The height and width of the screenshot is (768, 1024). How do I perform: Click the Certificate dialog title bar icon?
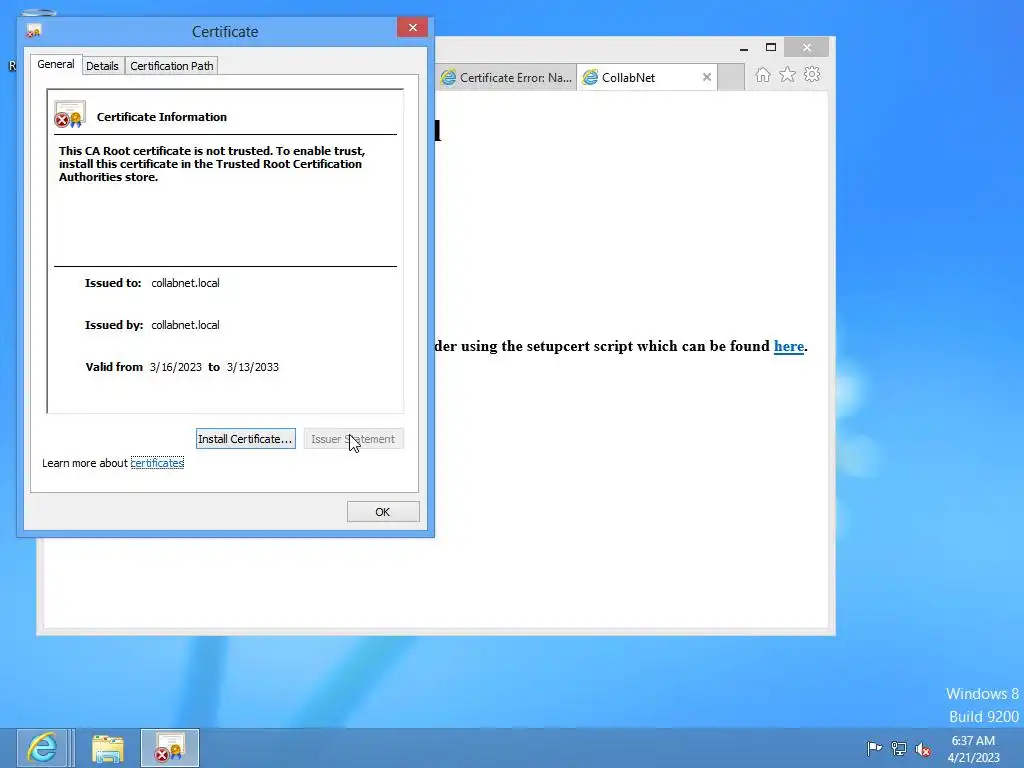33,31
